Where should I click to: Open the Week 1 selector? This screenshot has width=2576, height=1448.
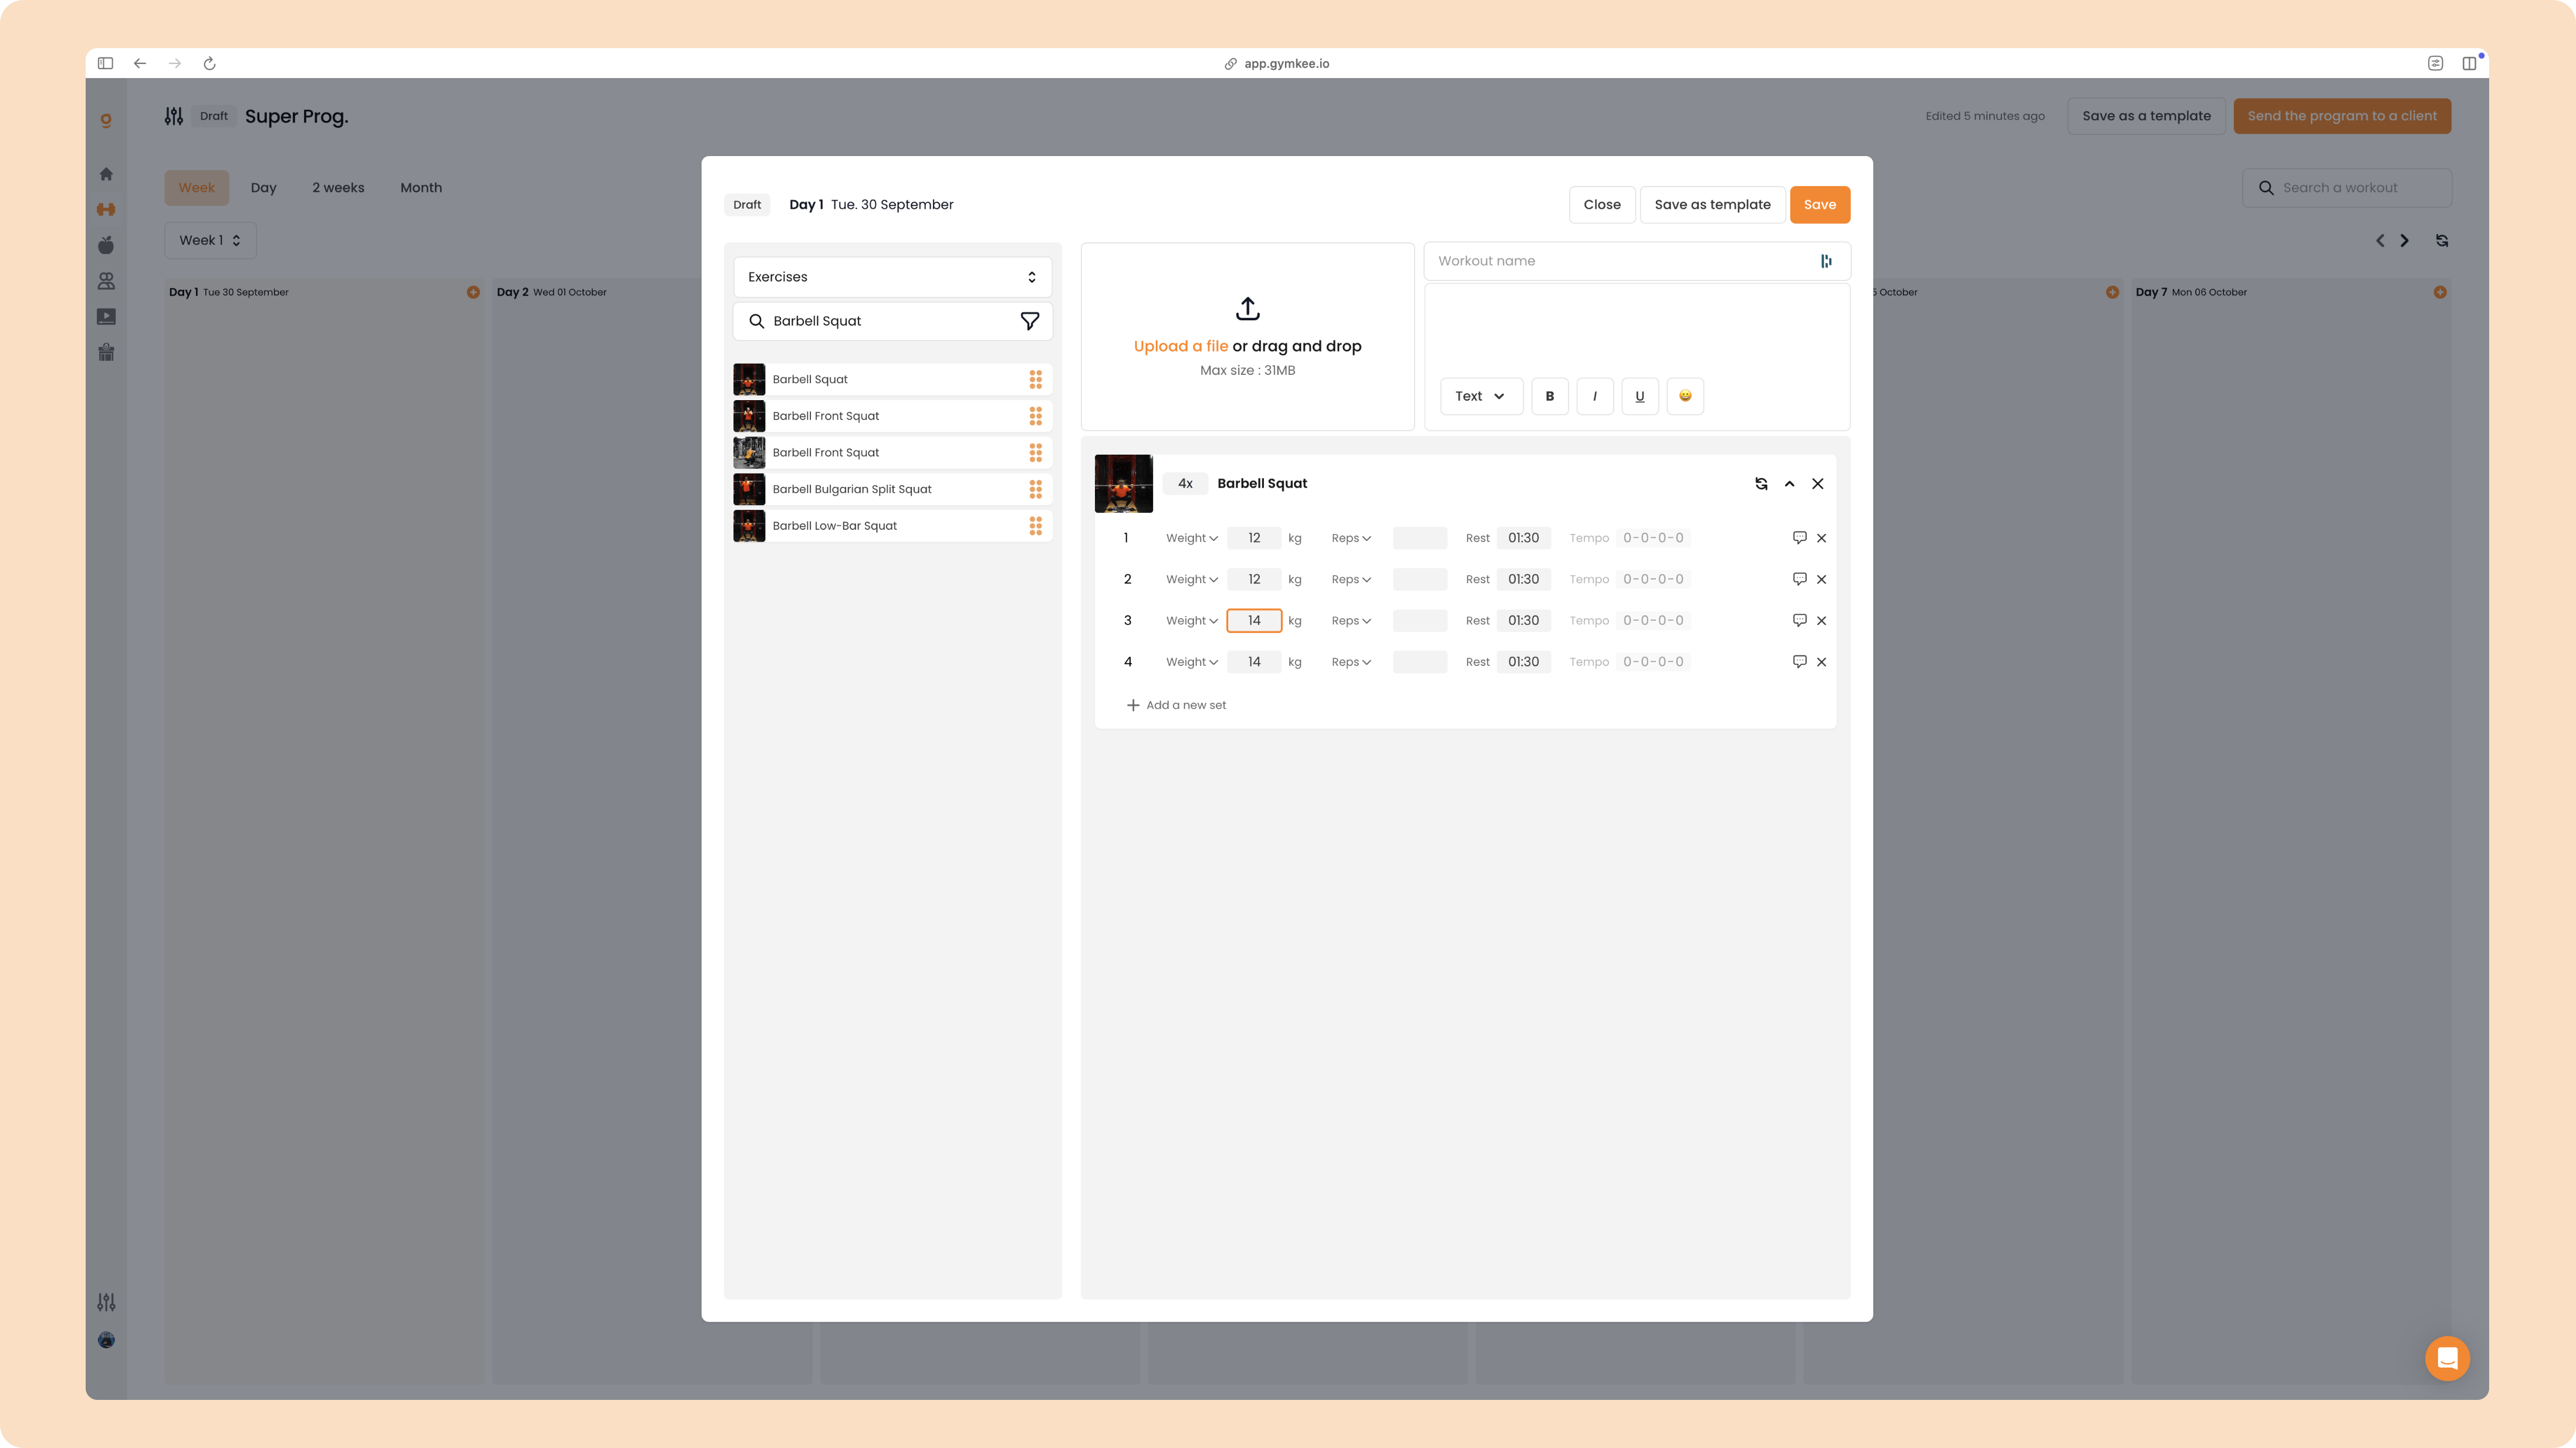click(210, 241)
